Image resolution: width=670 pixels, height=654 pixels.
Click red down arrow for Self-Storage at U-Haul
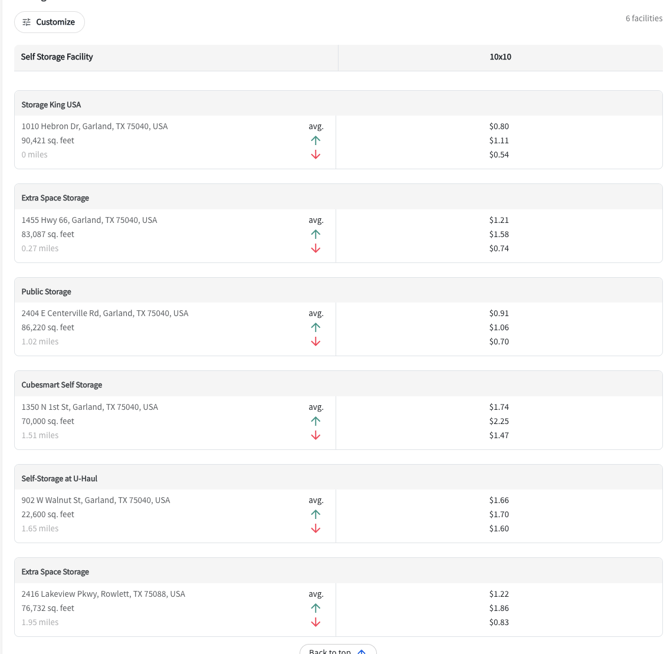pyautogui.click(x=316, y=528)
